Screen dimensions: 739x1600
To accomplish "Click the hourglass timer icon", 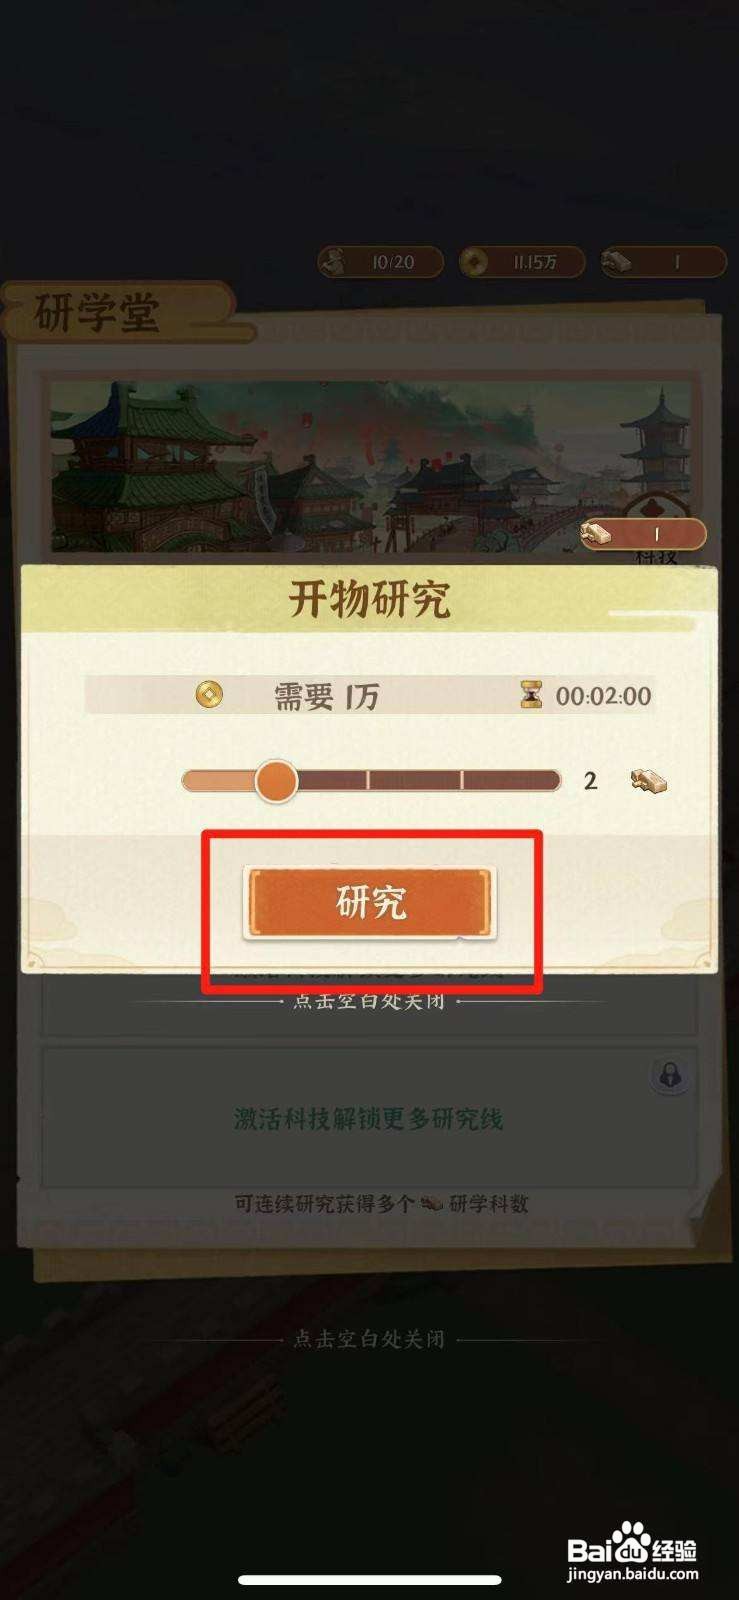I will [531, 694].
